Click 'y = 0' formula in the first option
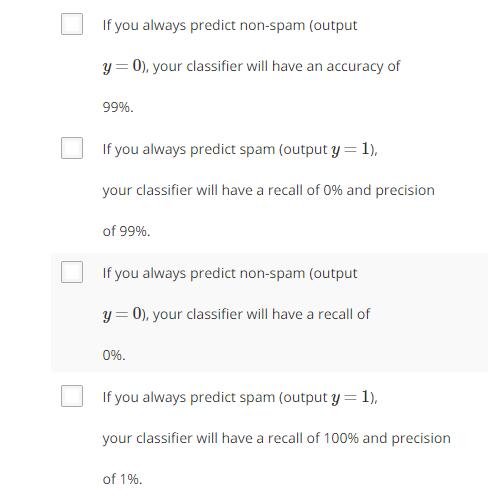 122,66
